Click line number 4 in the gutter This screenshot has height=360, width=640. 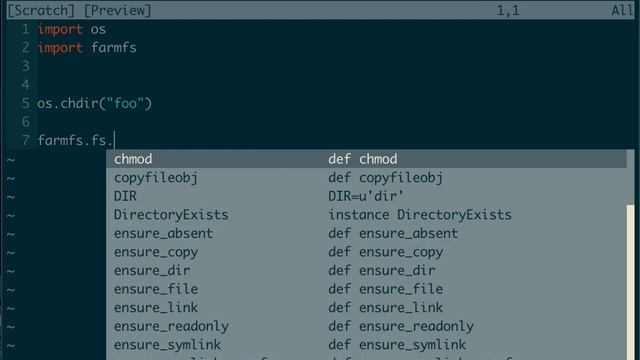[x=26, y=85]
